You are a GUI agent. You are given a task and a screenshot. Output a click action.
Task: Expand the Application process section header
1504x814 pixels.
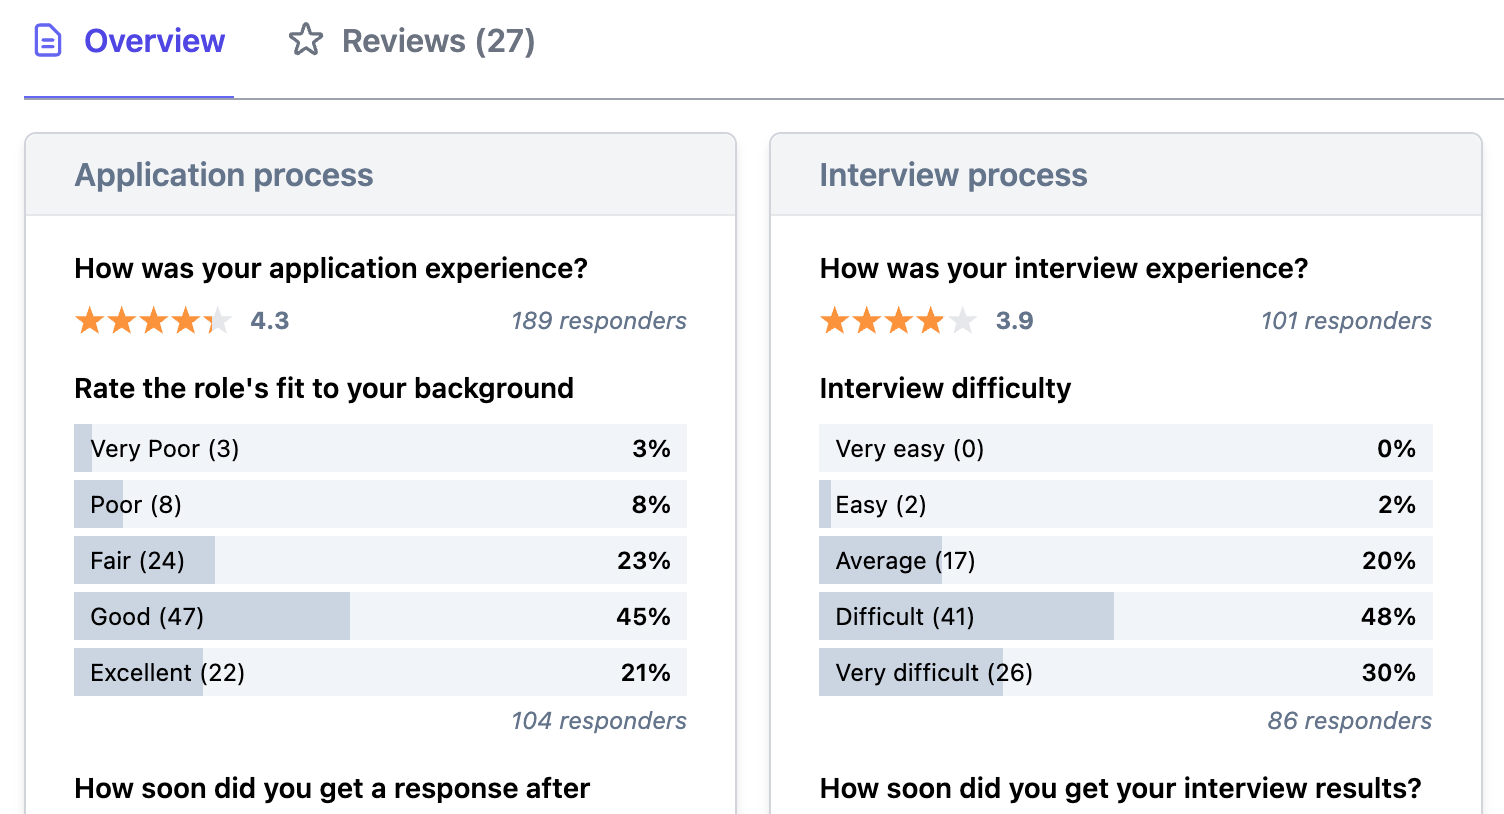tap(223, 174)
